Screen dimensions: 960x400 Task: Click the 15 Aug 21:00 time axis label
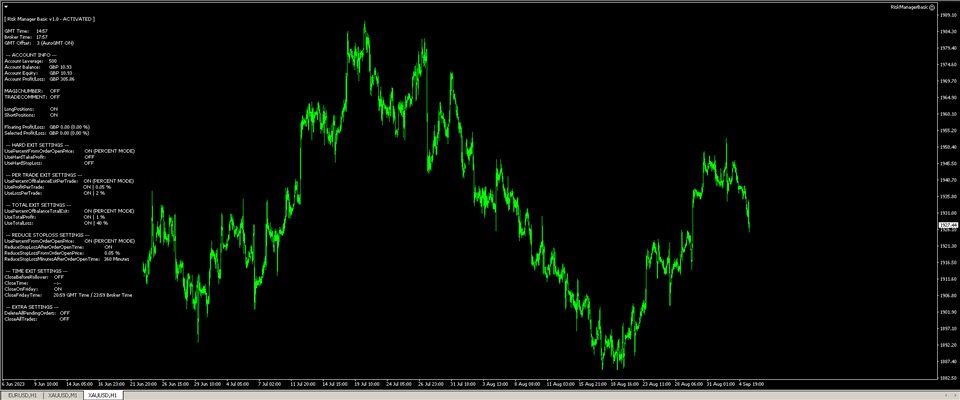(x=591, y=385)
